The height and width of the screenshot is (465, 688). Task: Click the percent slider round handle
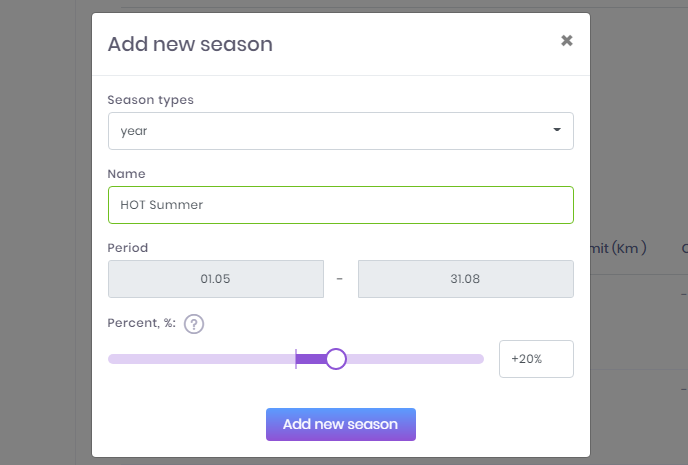click(336, 359)
